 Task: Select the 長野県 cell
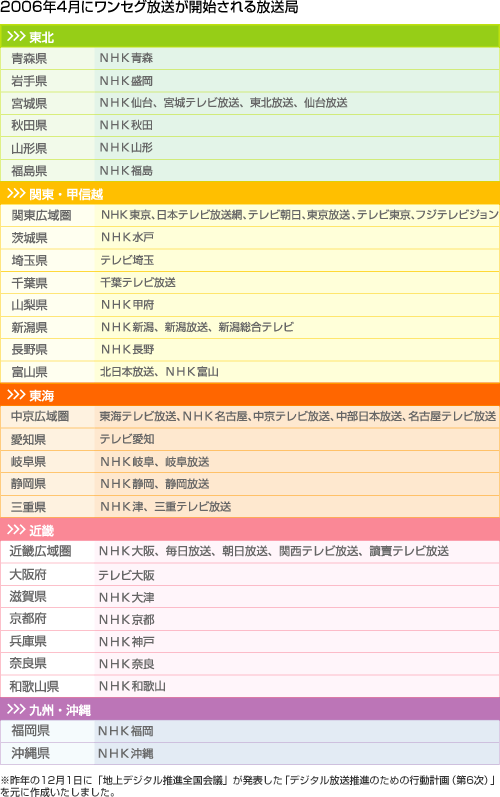tap(47, 350)
